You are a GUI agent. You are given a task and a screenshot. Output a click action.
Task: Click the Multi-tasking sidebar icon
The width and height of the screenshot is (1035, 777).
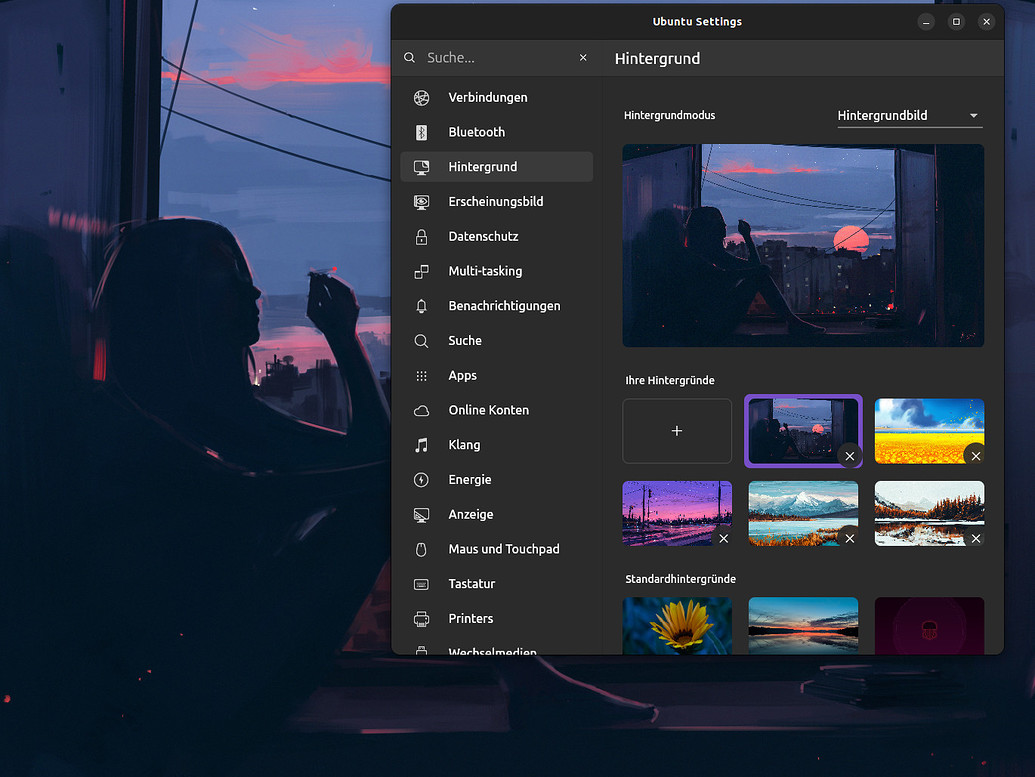click(422, 271)
